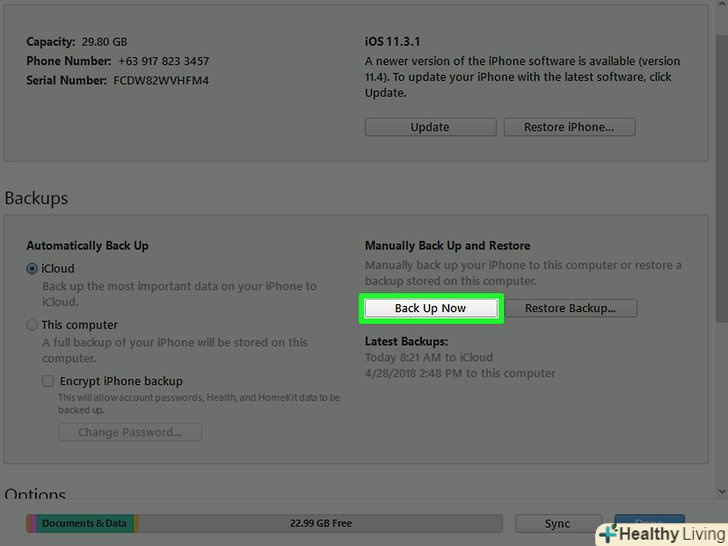Click the Change Password... button

(130, 432)
